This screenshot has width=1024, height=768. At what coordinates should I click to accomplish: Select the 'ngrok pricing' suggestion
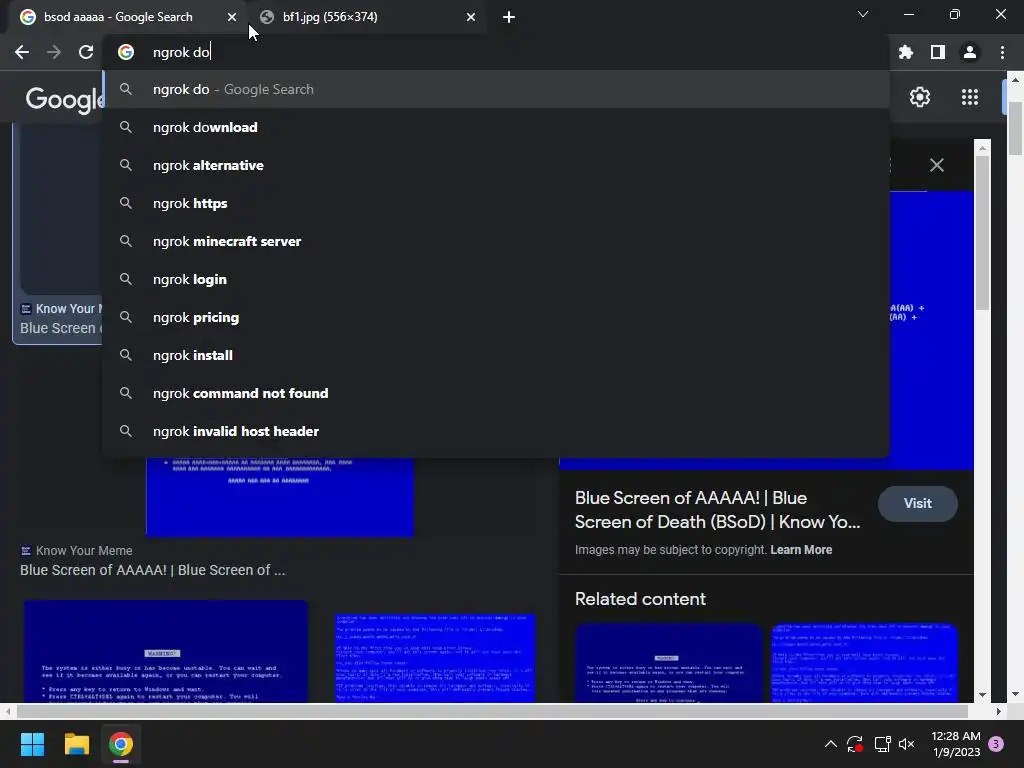496,317
